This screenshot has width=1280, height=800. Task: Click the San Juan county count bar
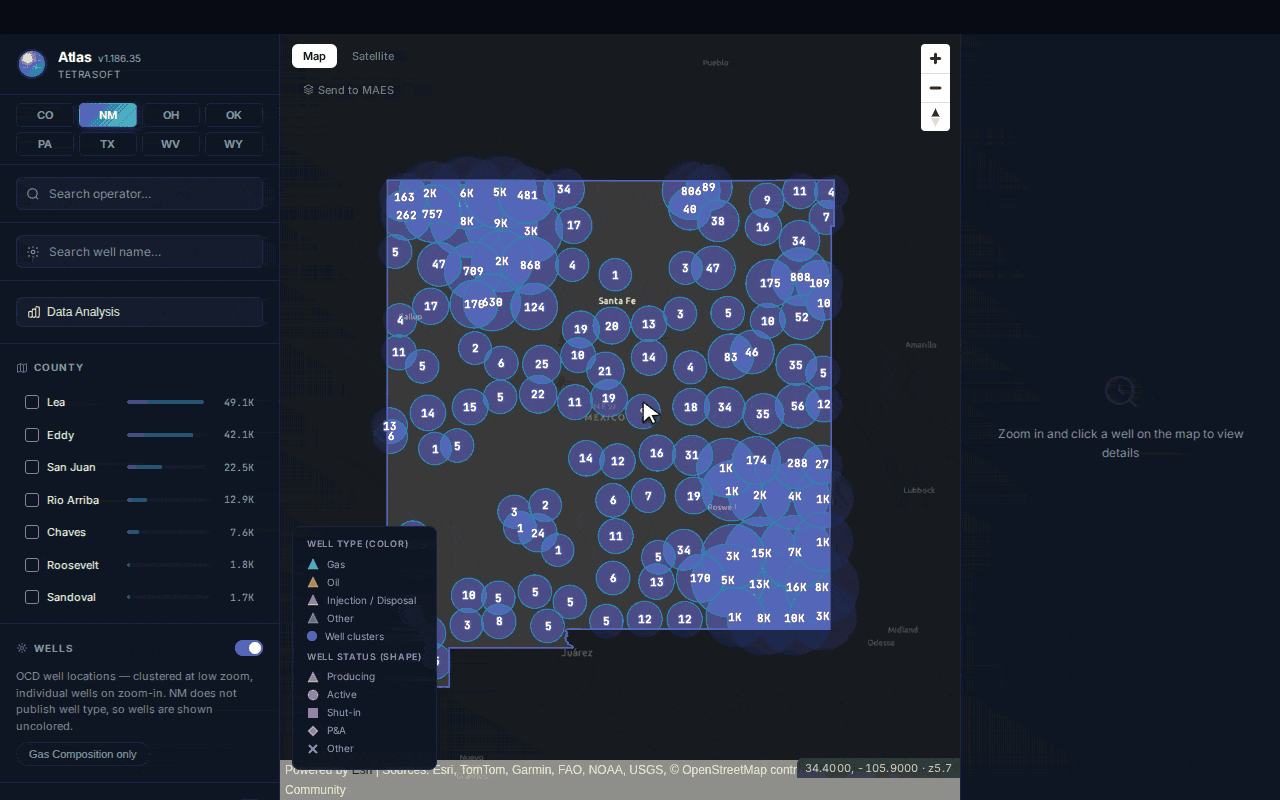click(166, 467)
